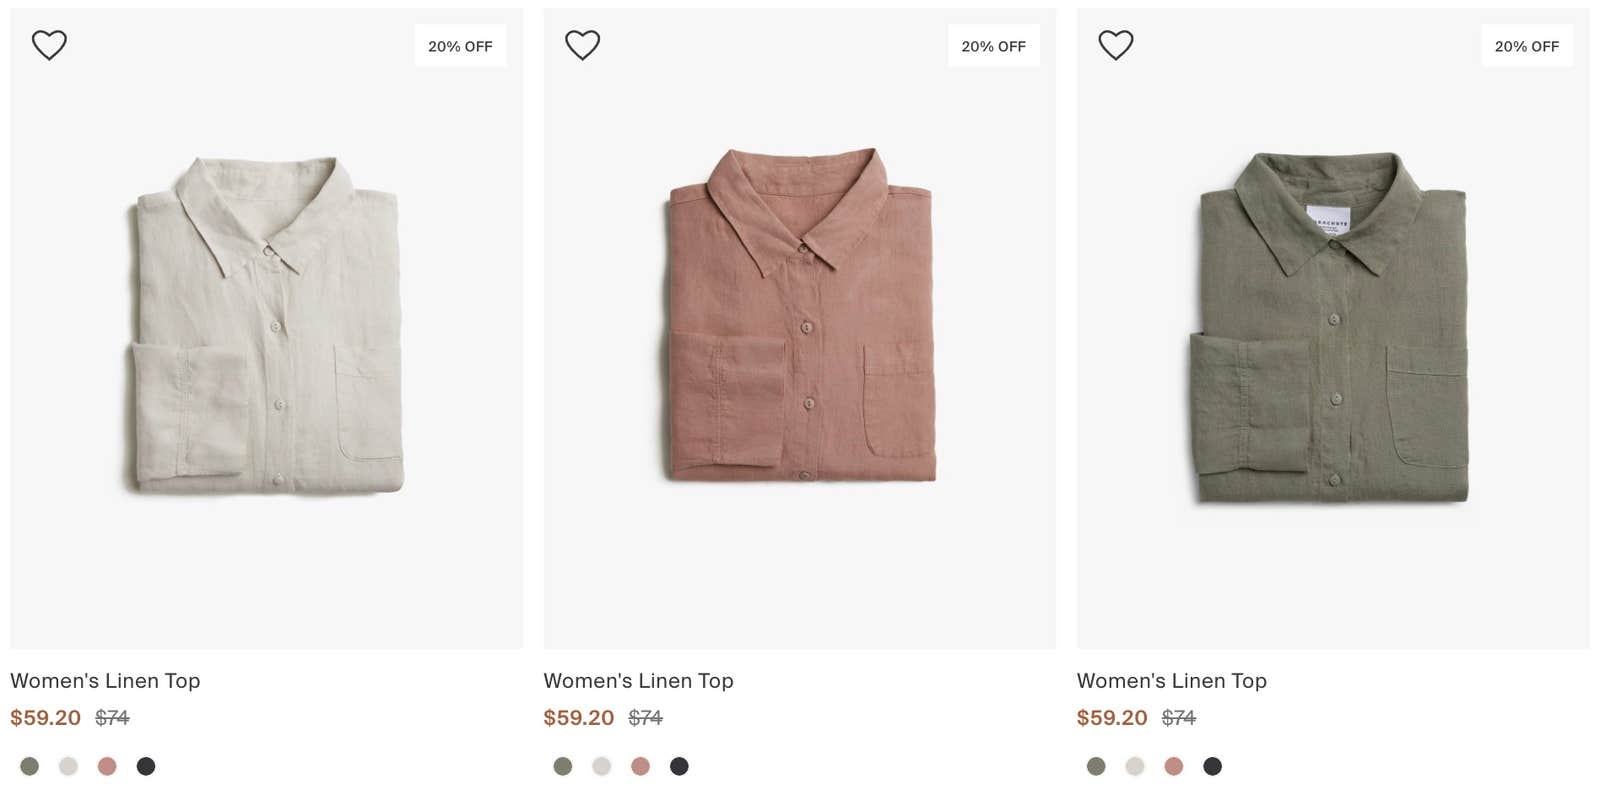
Task: Tap the heart icon on the rightmost shirt card
Action: point(1115,44)
